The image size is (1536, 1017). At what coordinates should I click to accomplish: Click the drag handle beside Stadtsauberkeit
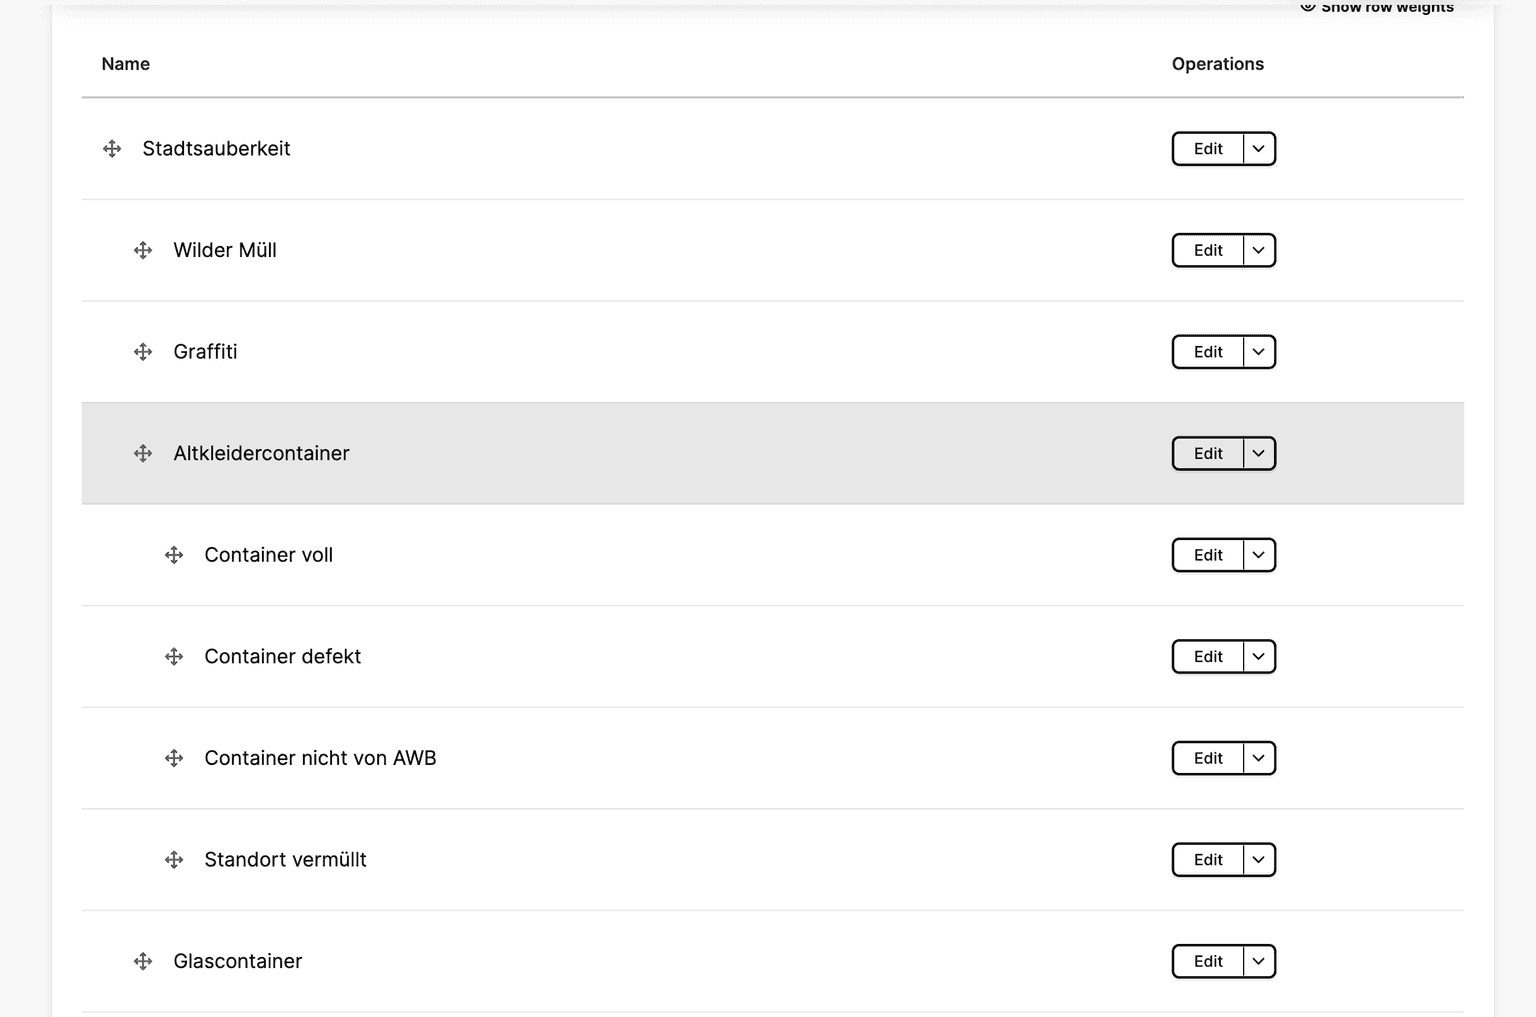tap(112, 149)
